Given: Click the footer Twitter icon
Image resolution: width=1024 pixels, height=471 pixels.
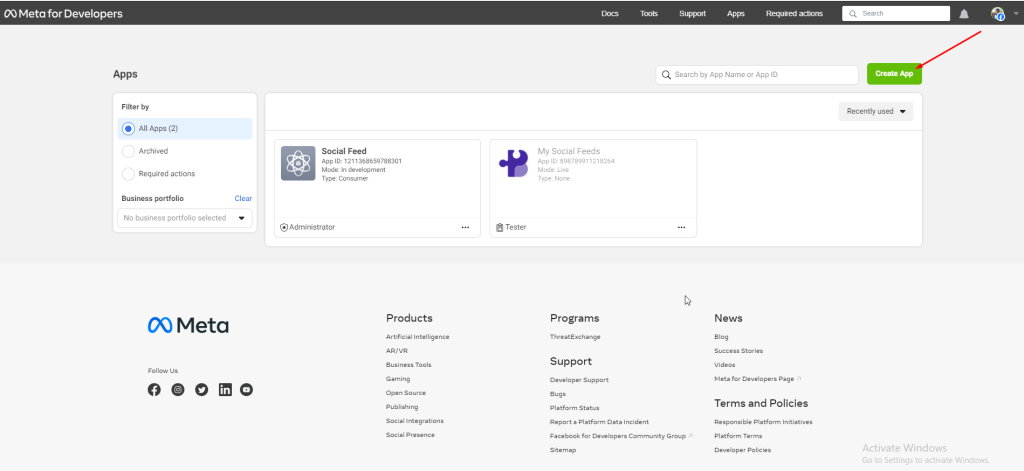Looking at the screenshot, I should click(x=202, y=390).
